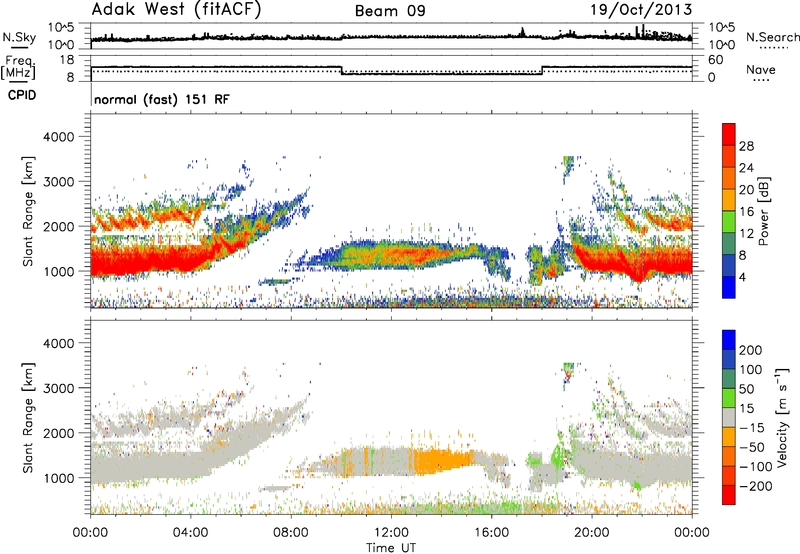Click the 'Power [dB]' colorbar label
Image resolution: width=800 pixels, height=554 pixels.
click(x=763, y=211)
